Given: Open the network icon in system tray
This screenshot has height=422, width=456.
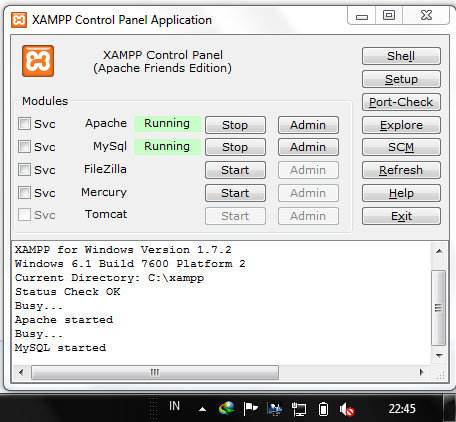Looking at the screenshot, I should pyautogui.click(x=299, y=409).
